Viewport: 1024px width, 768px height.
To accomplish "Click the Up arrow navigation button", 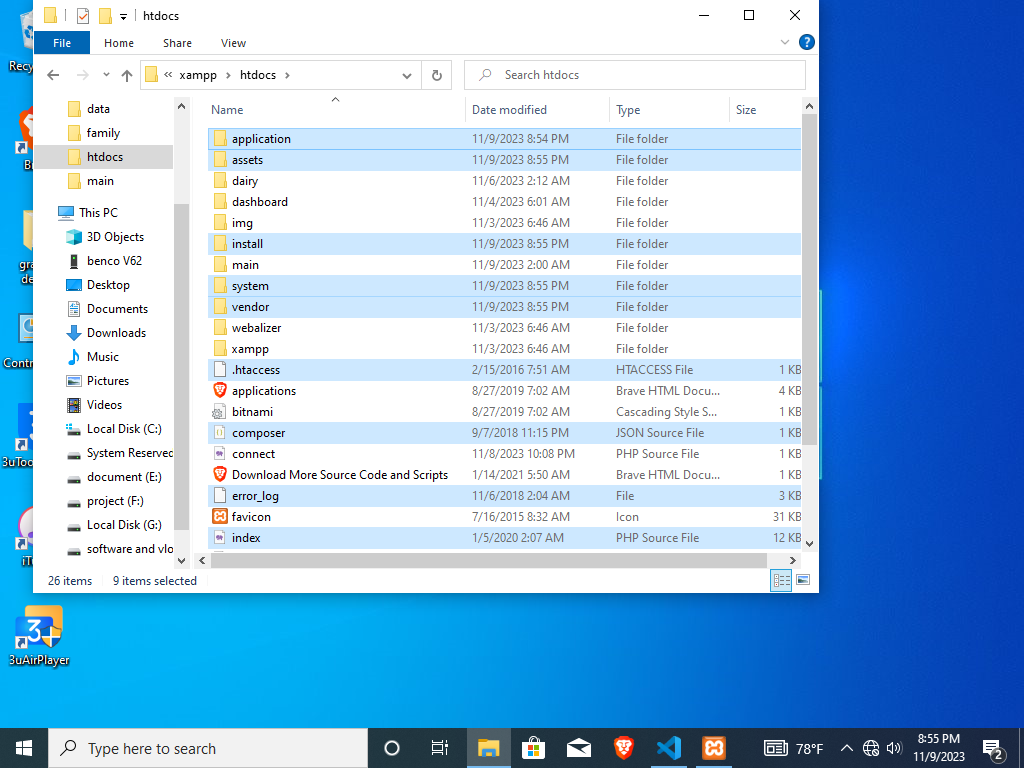I will 127,75.
